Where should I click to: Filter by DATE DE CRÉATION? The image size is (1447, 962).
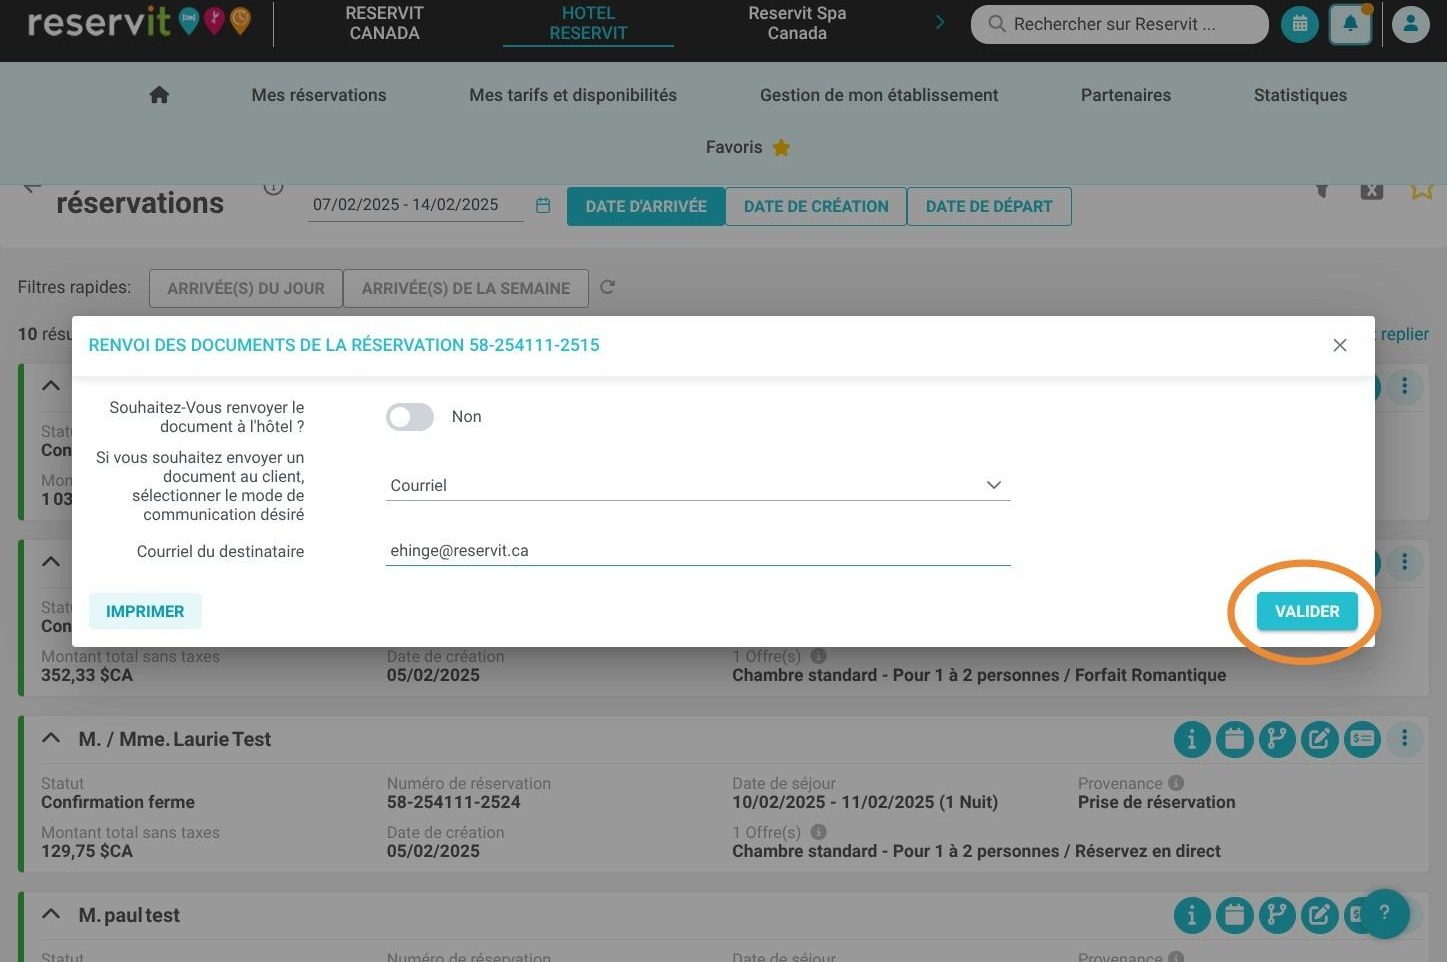coord(816,206)
